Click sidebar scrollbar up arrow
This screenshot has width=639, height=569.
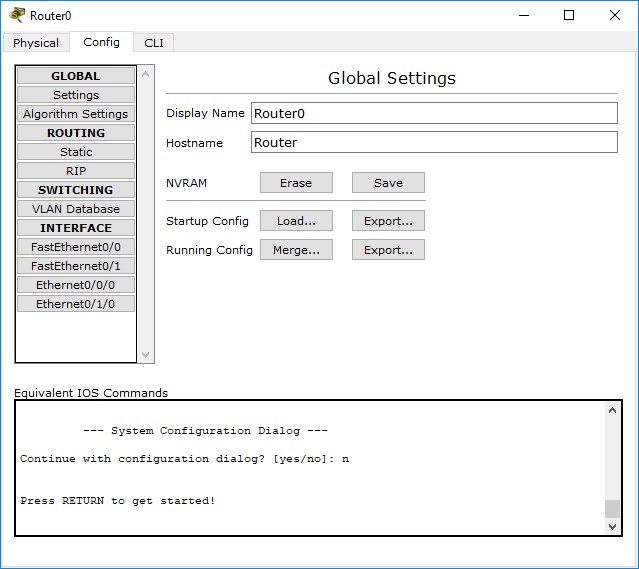(145, 74)
